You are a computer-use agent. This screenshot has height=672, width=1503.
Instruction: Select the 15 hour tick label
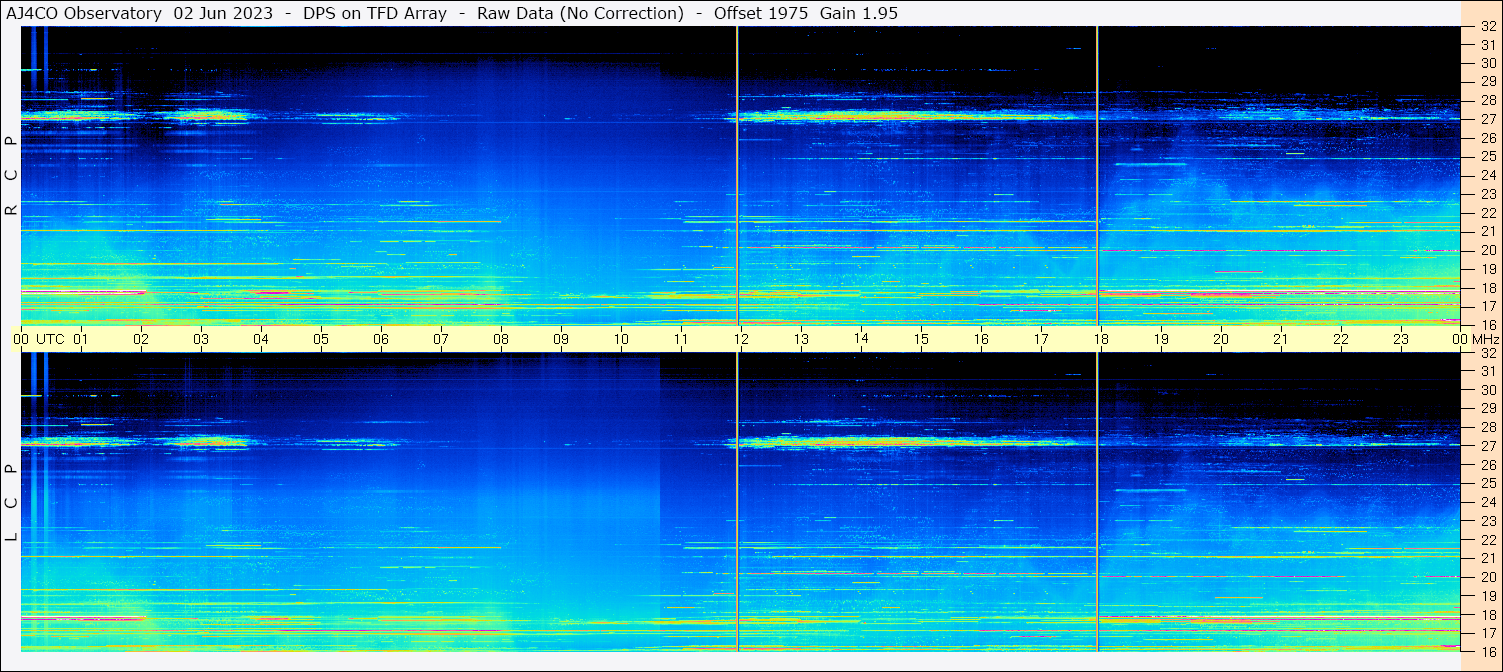(x=921, y=339)
